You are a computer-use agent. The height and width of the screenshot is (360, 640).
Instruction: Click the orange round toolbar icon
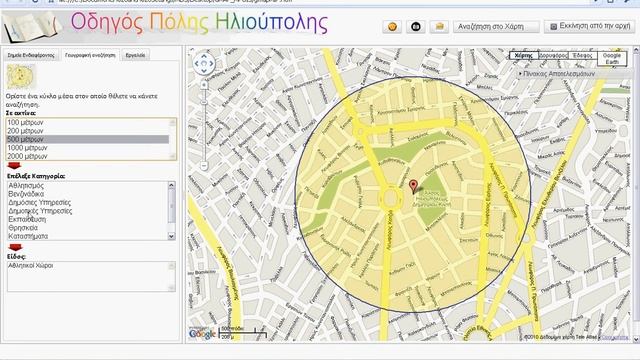[392, 27]
